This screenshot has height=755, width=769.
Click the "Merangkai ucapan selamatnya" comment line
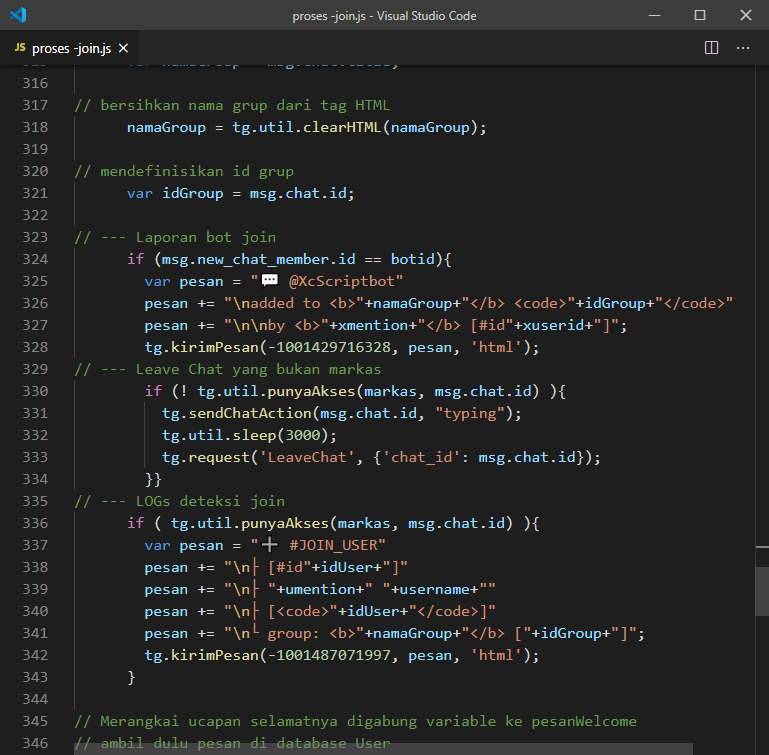point(355,721)
